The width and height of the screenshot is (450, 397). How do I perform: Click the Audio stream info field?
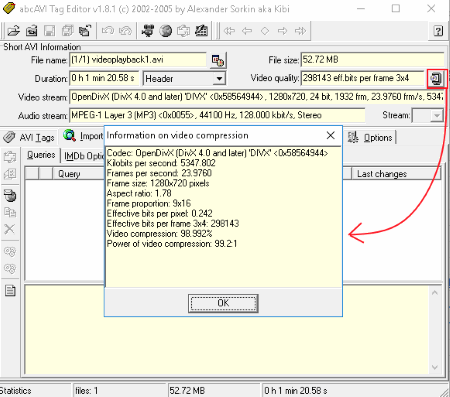point(217,115)
